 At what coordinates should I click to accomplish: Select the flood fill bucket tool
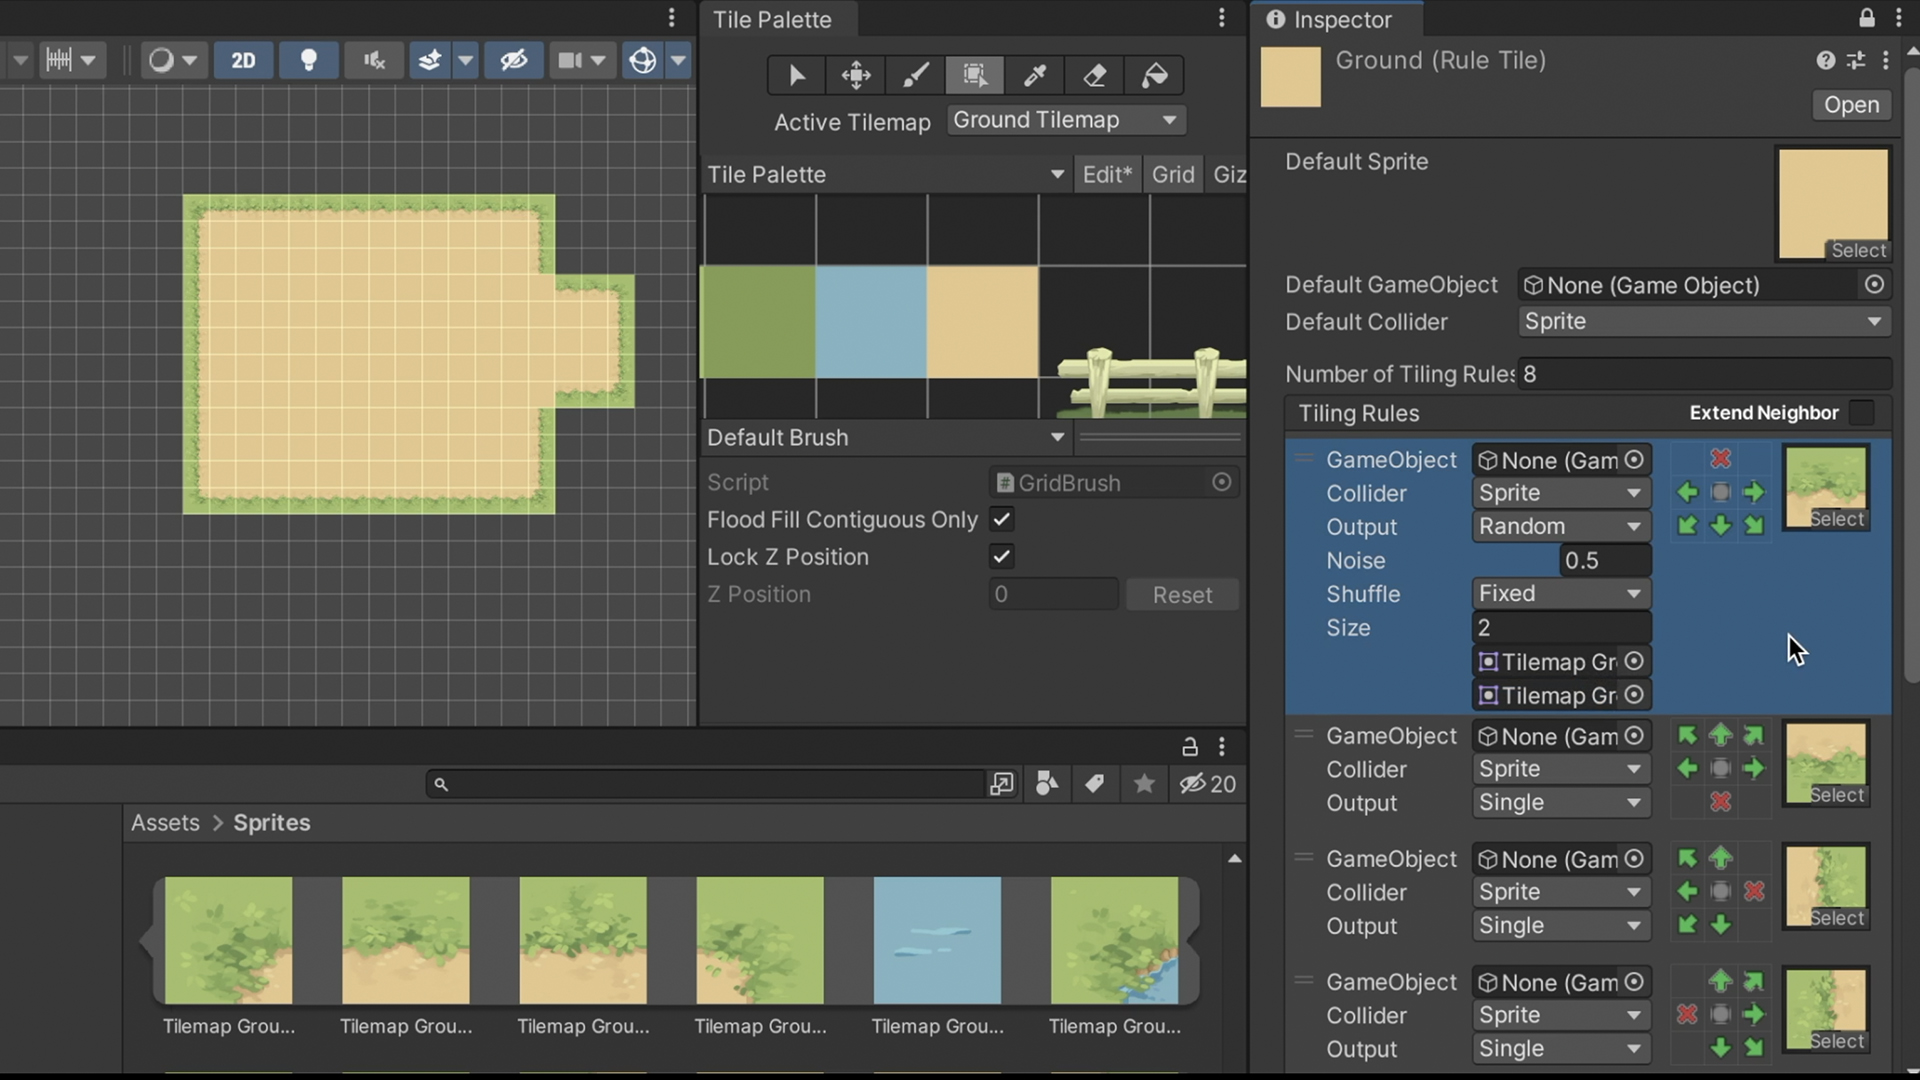click(1154, 75)
